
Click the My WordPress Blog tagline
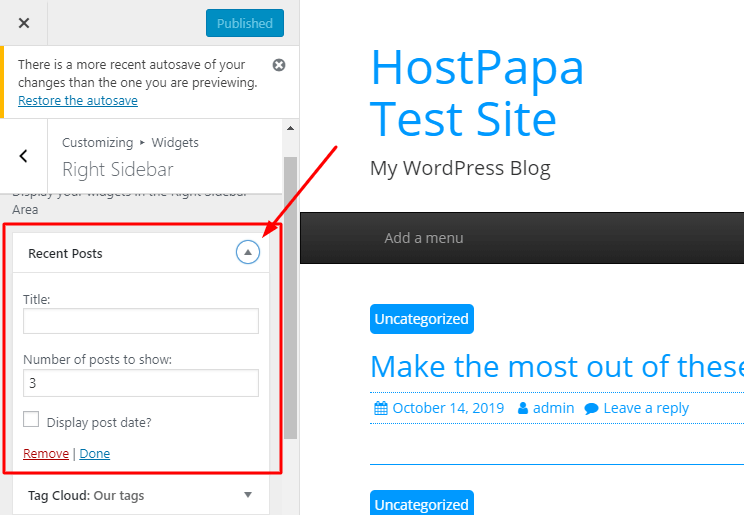point(460,169)
